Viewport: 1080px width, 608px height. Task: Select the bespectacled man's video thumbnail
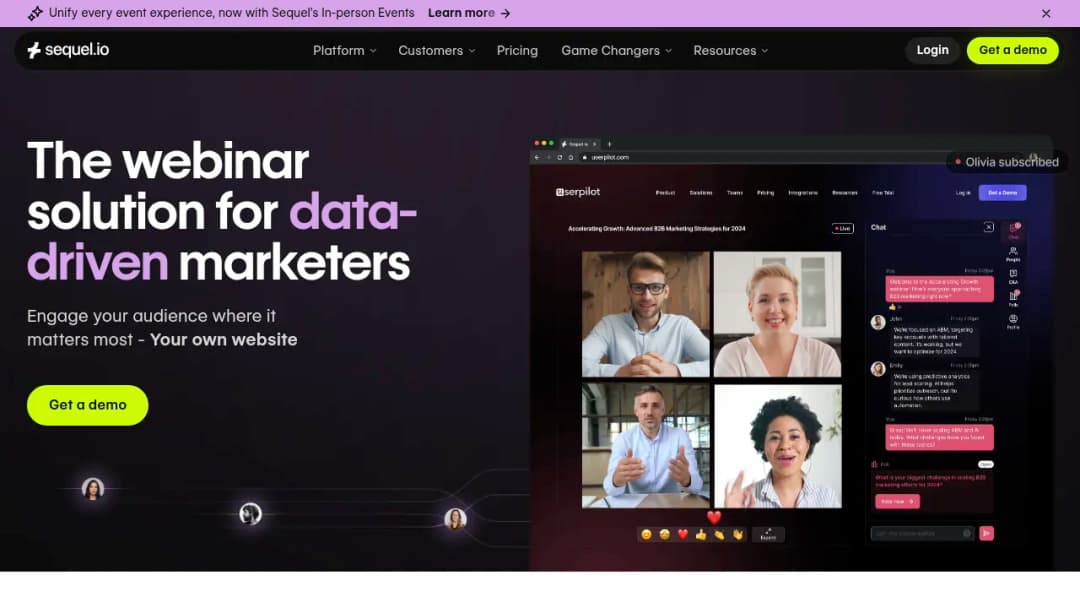pyautogui.click(x=645, y=314)
